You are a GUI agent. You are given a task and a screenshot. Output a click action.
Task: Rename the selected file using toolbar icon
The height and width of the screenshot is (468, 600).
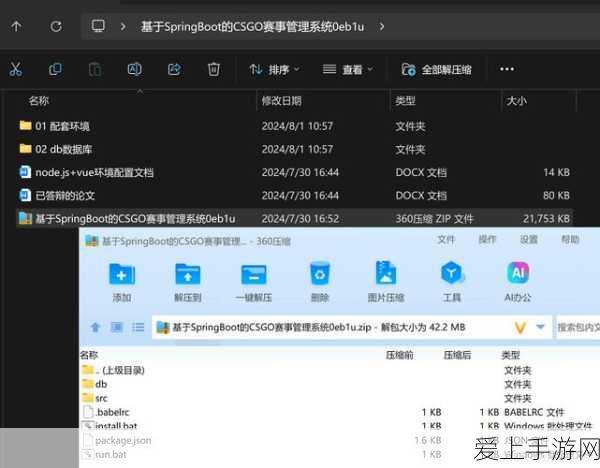tap(134, 69)
